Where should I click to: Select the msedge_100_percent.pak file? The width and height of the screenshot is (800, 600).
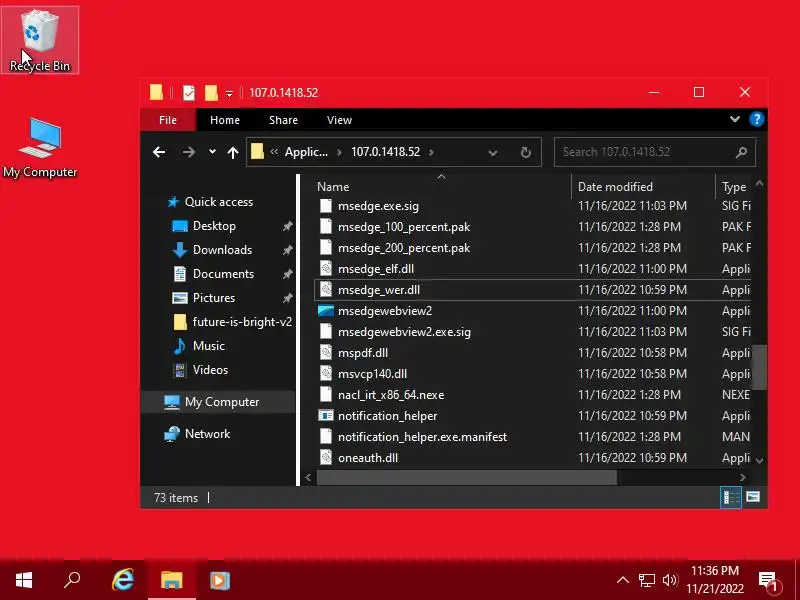tap(404, 227)
